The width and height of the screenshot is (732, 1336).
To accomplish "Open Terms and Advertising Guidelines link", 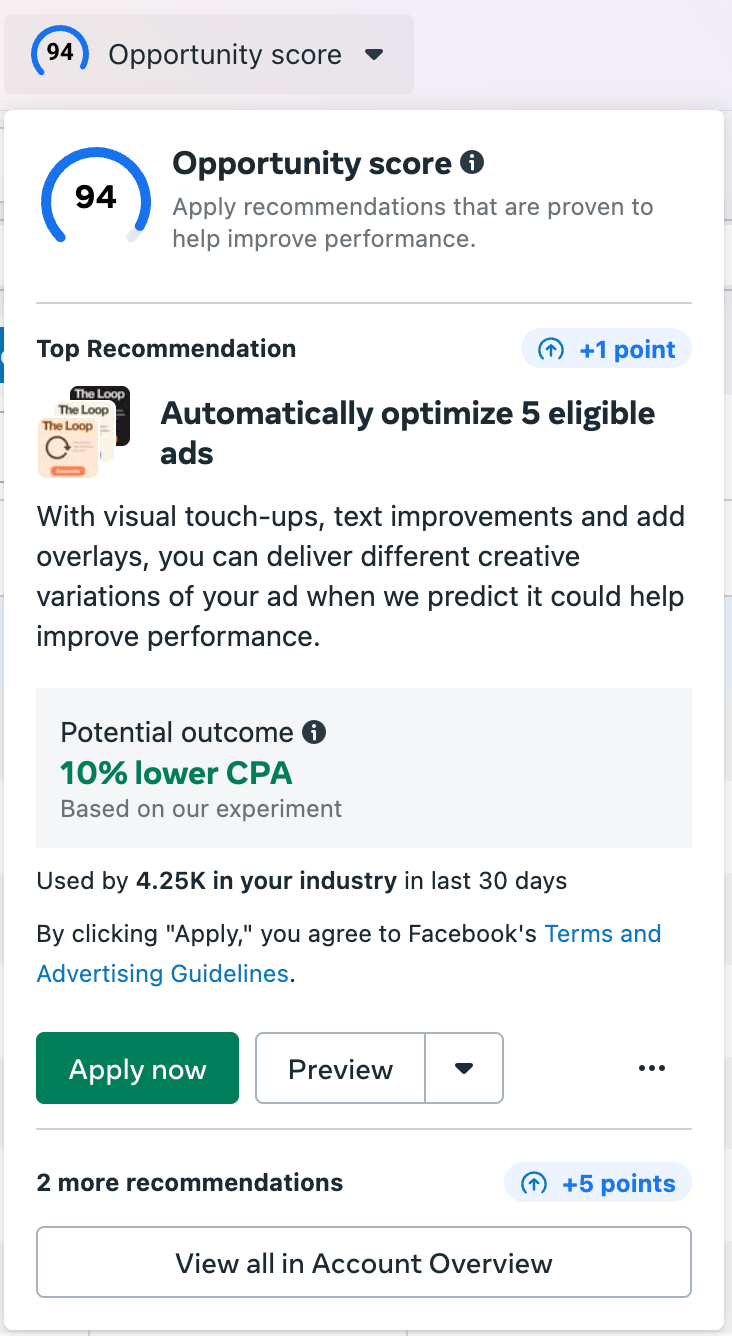I will (x=349, y=953).
